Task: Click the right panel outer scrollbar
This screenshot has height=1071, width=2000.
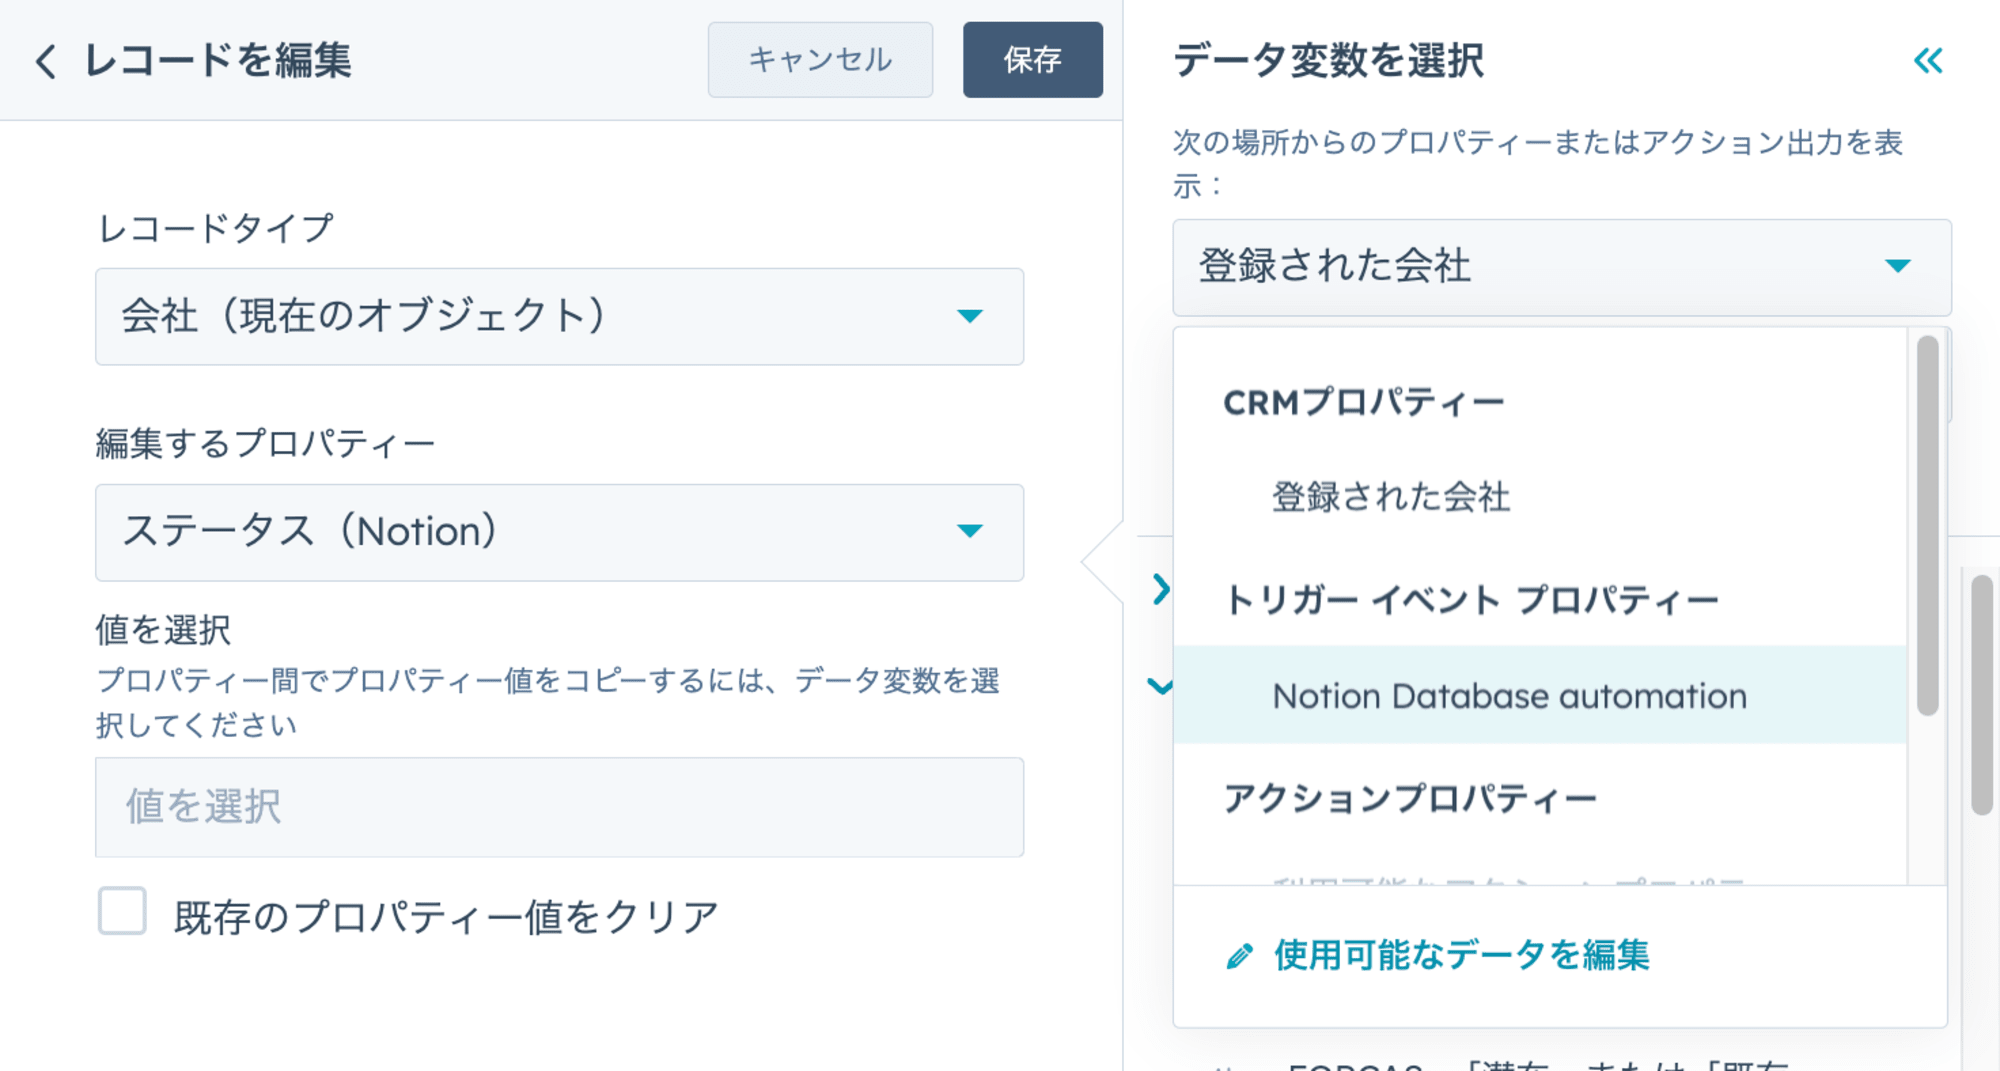Action: click(x=1982, y=695)
